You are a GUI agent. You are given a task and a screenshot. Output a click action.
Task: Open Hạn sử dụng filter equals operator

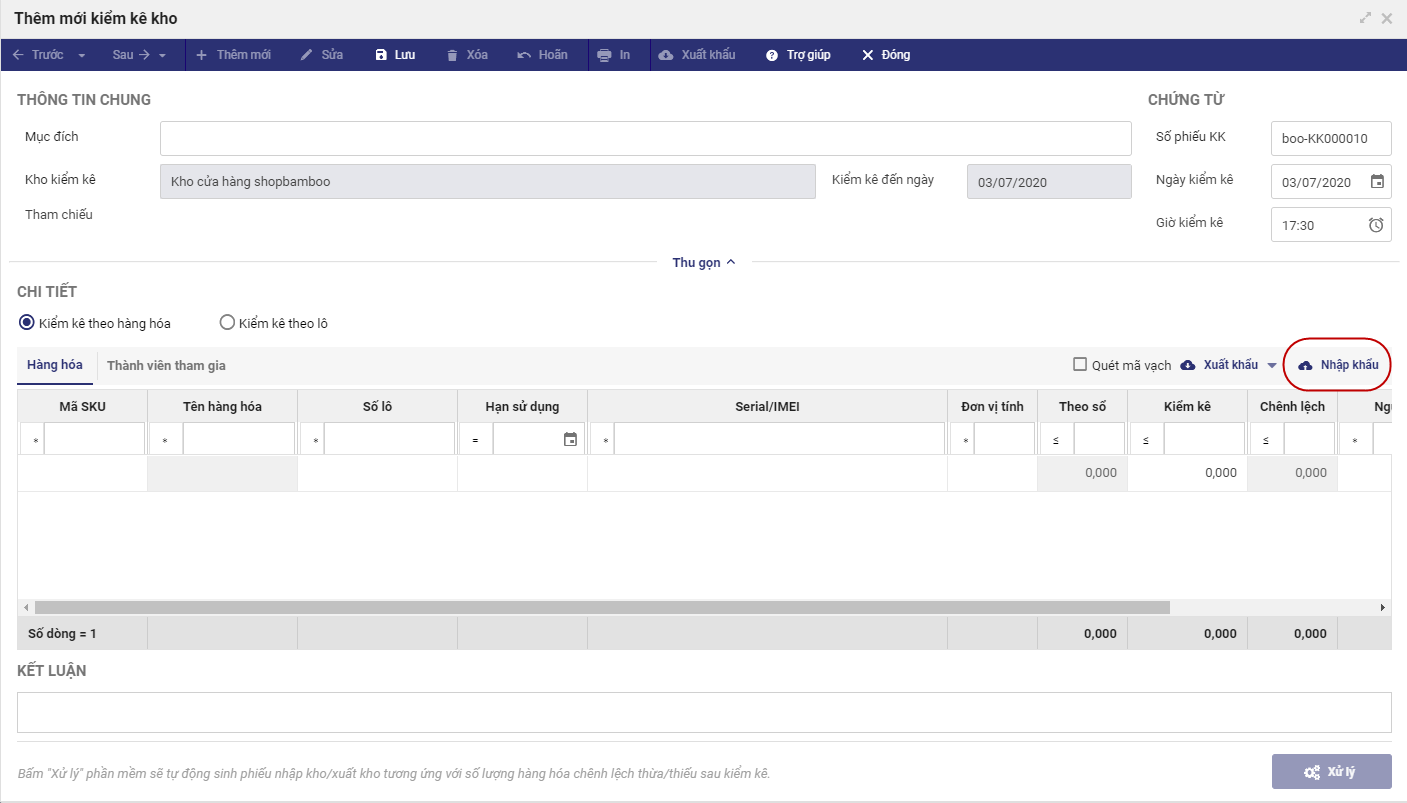pyautogui.click(x=476, y=439)
